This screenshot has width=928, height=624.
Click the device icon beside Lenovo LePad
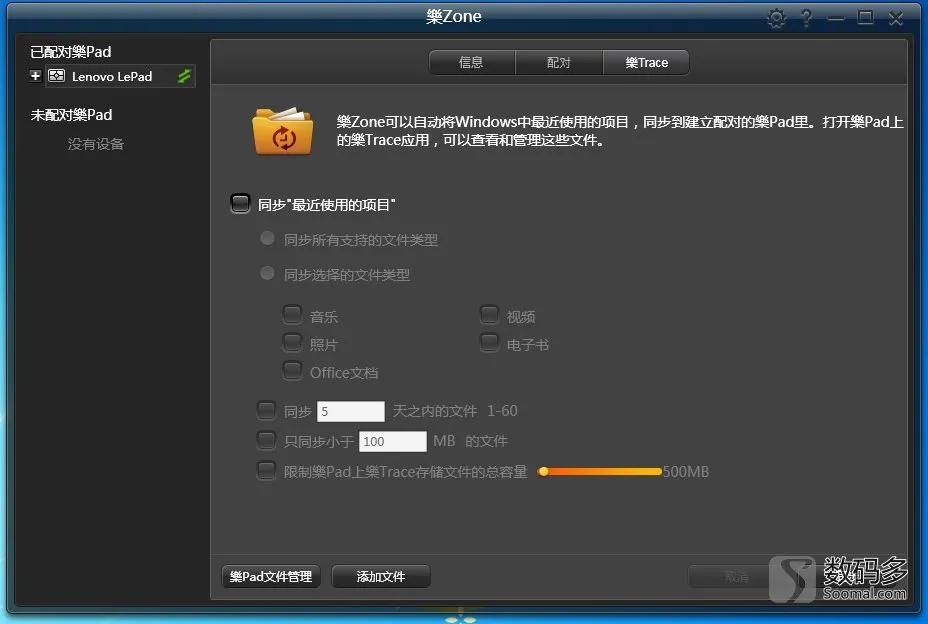point(56,76)
